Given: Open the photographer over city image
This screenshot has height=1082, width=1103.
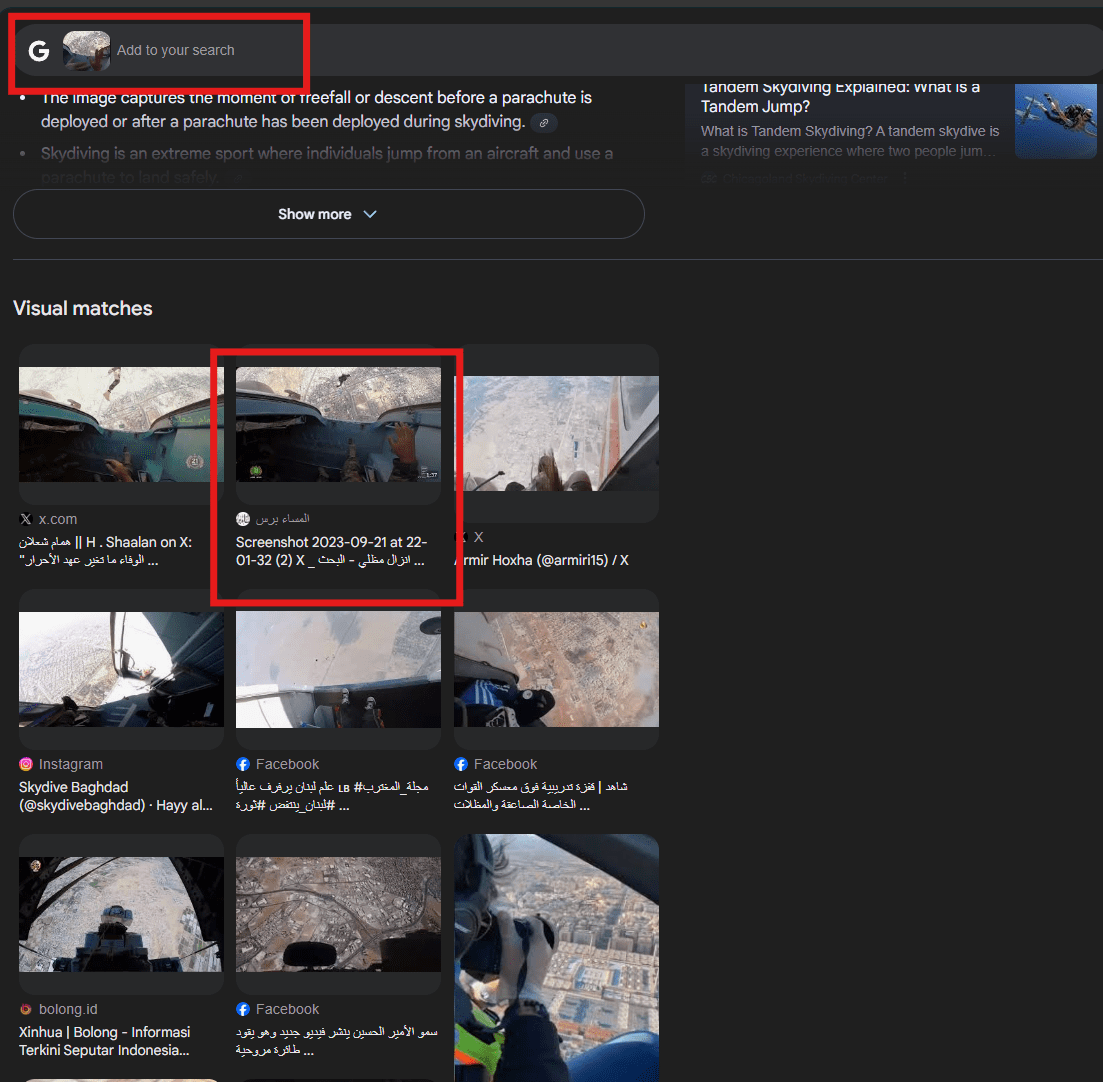Looking at the screenshot, I should click(x=556, y=955).
